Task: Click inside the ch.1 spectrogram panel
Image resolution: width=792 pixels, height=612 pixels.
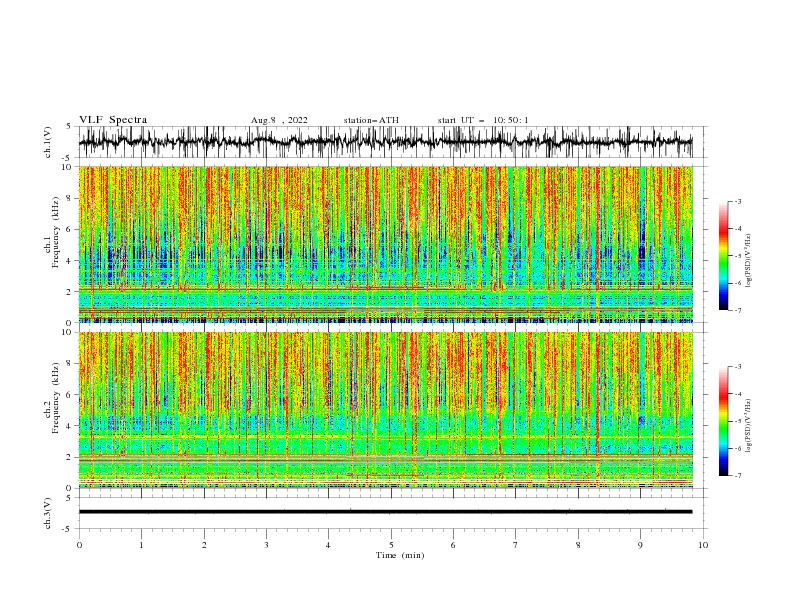Action: (x=385, y=244)
